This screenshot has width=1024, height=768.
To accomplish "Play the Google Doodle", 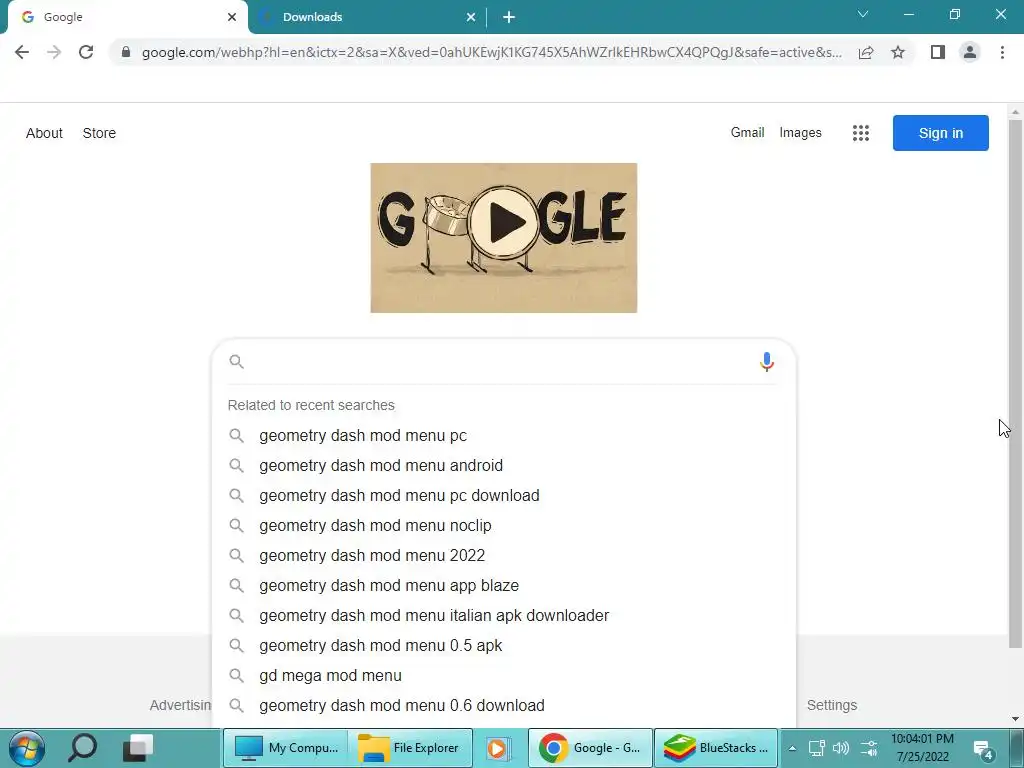I will [x=504, y=222].
